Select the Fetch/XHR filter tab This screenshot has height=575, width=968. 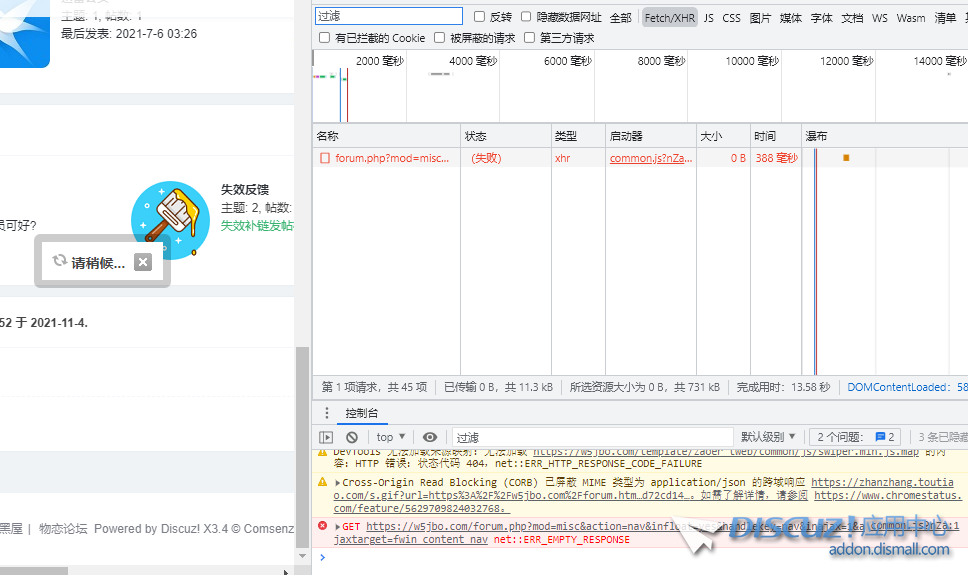tap(669, 17)
